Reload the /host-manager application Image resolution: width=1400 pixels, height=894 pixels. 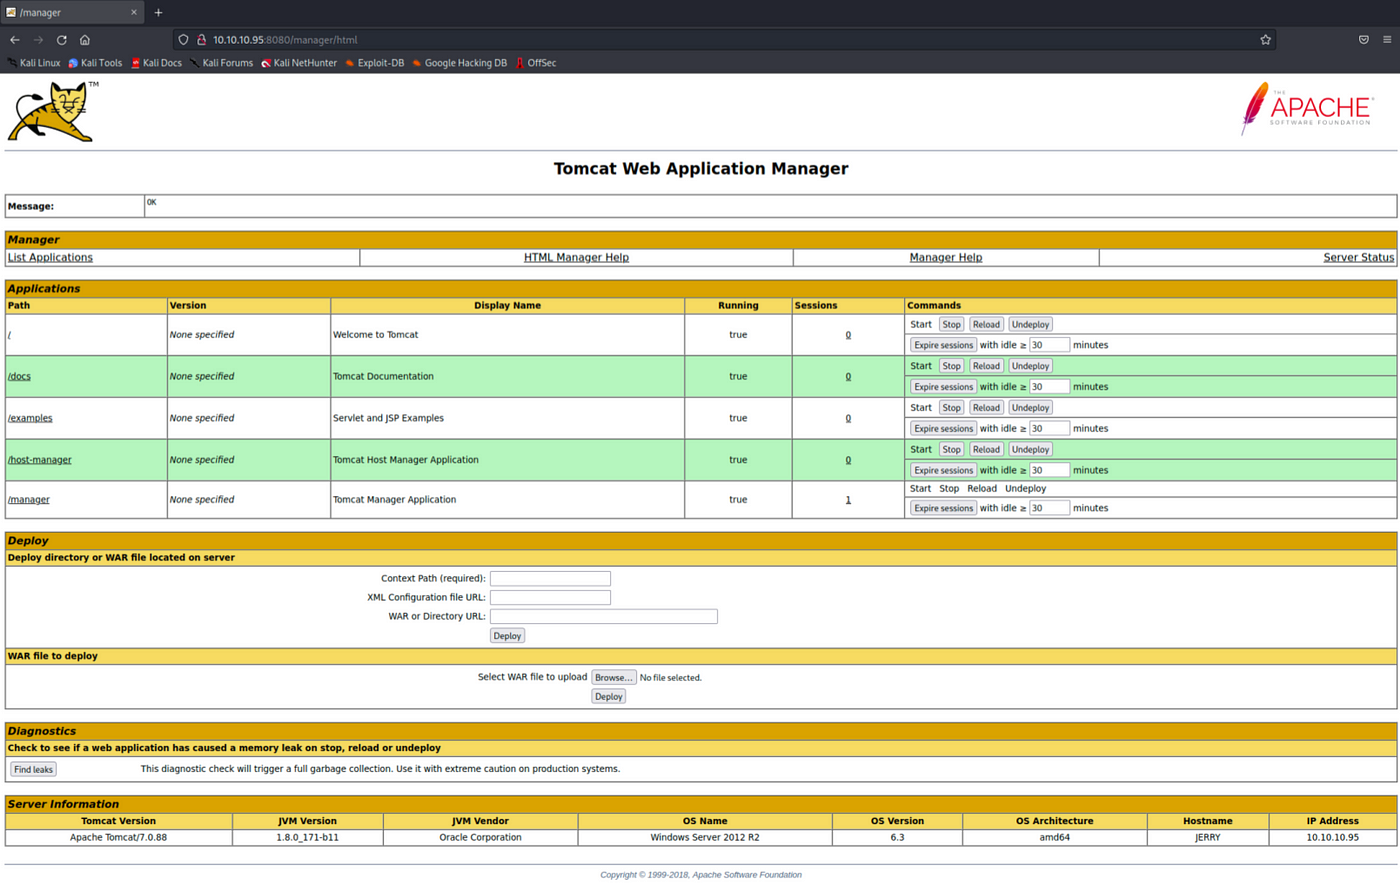986,449
